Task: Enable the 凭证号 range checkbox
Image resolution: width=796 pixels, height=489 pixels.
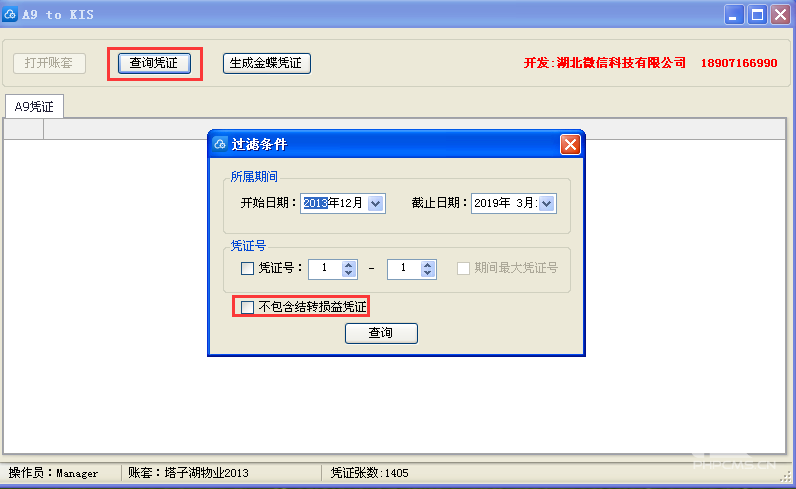Action: (248, 268)
